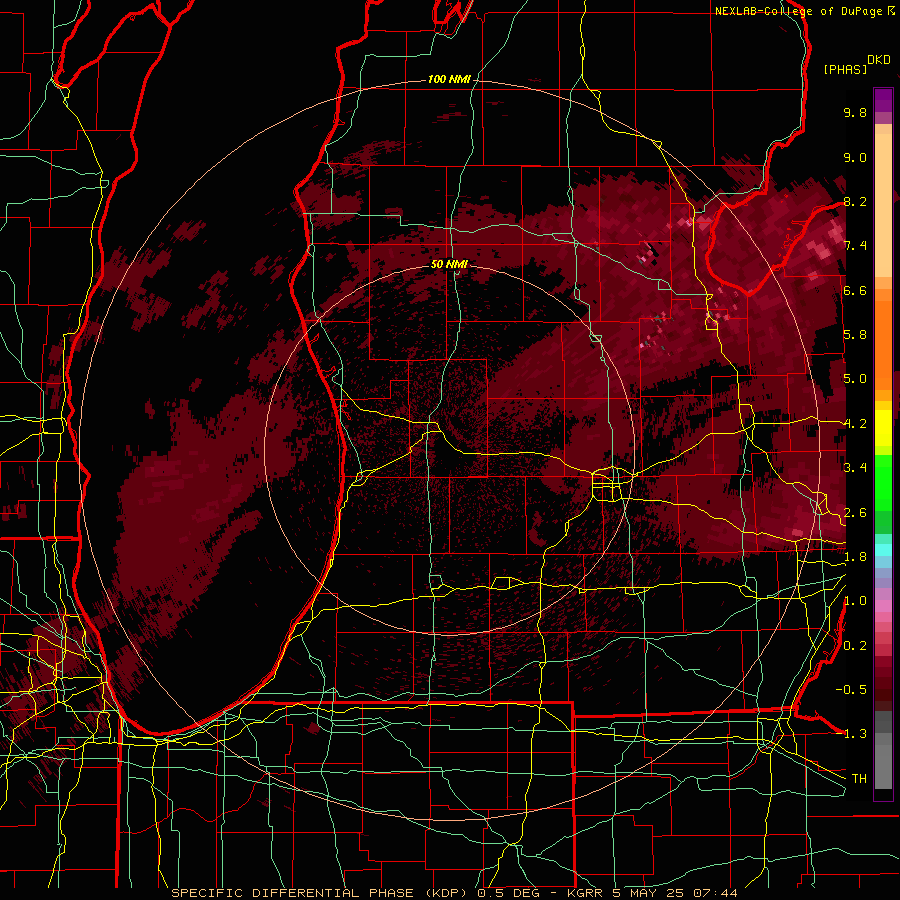Click the 9.8 value on the color scale

click(855, 112)
